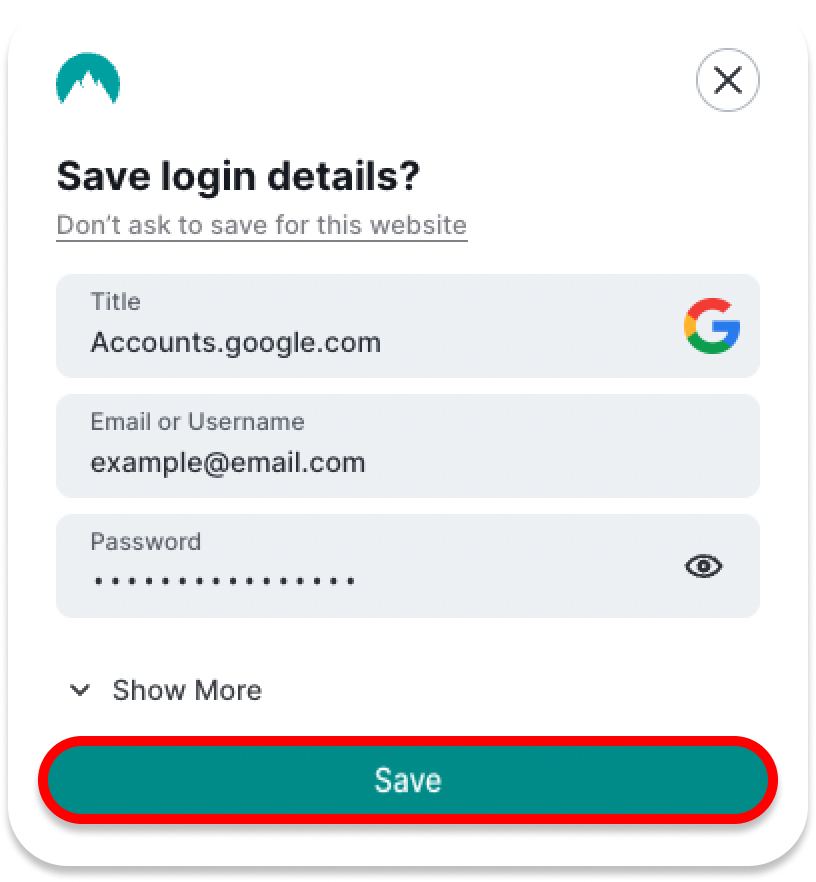Click the Save login details heading
Image resolution: width=816 pixels, height=882 pixels.
[238, 178]
